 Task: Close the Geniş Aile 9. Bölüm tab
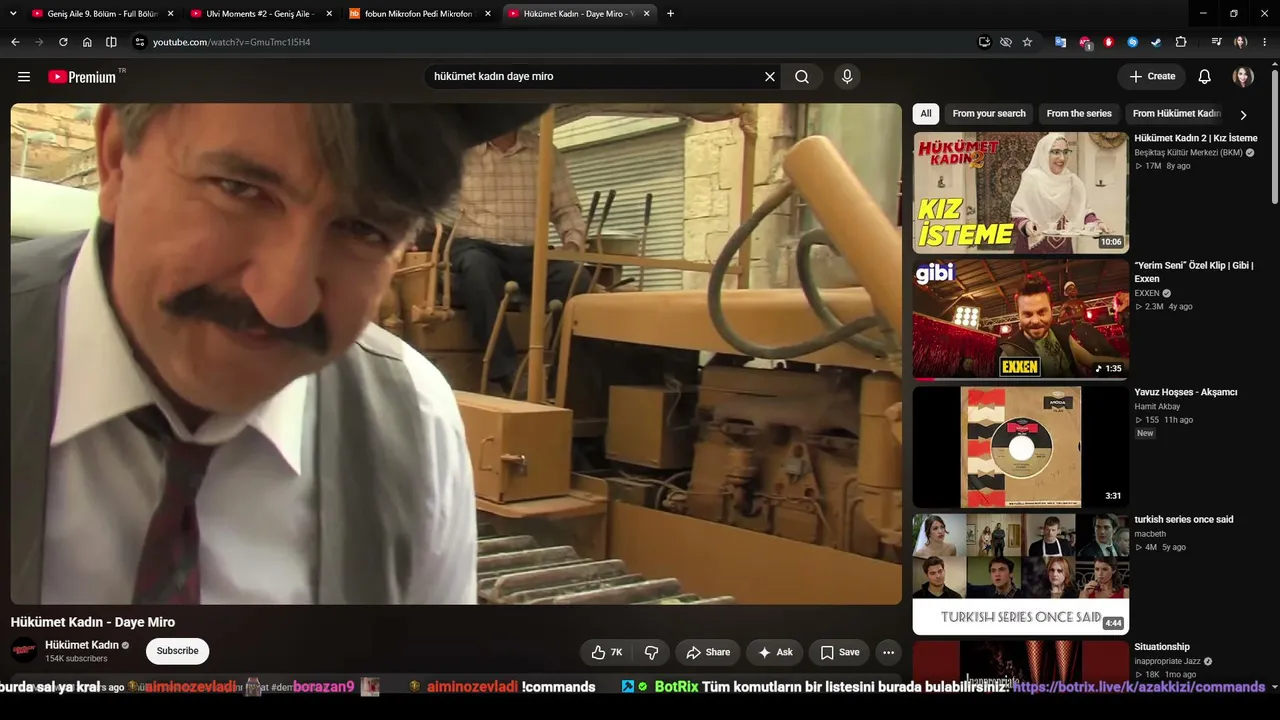(171, 14)
